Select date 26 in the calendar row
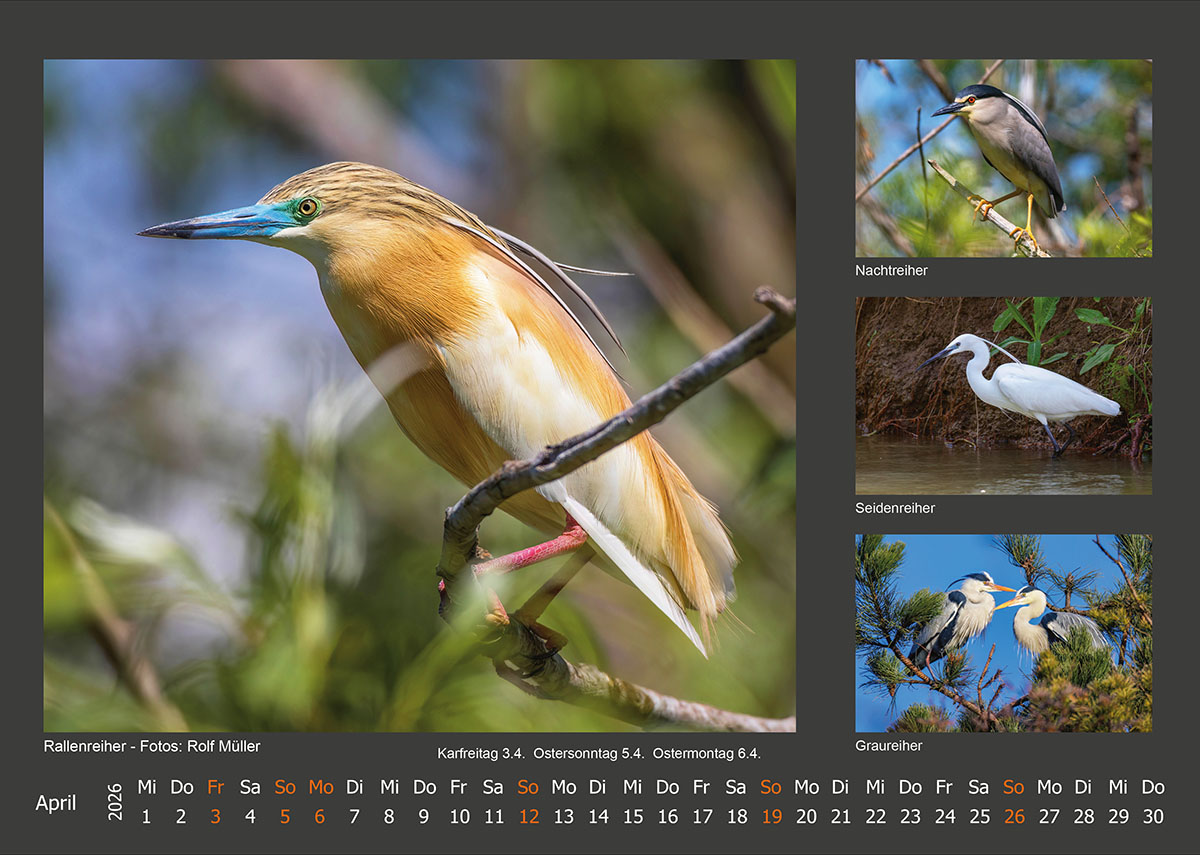 click(1014, 816)
